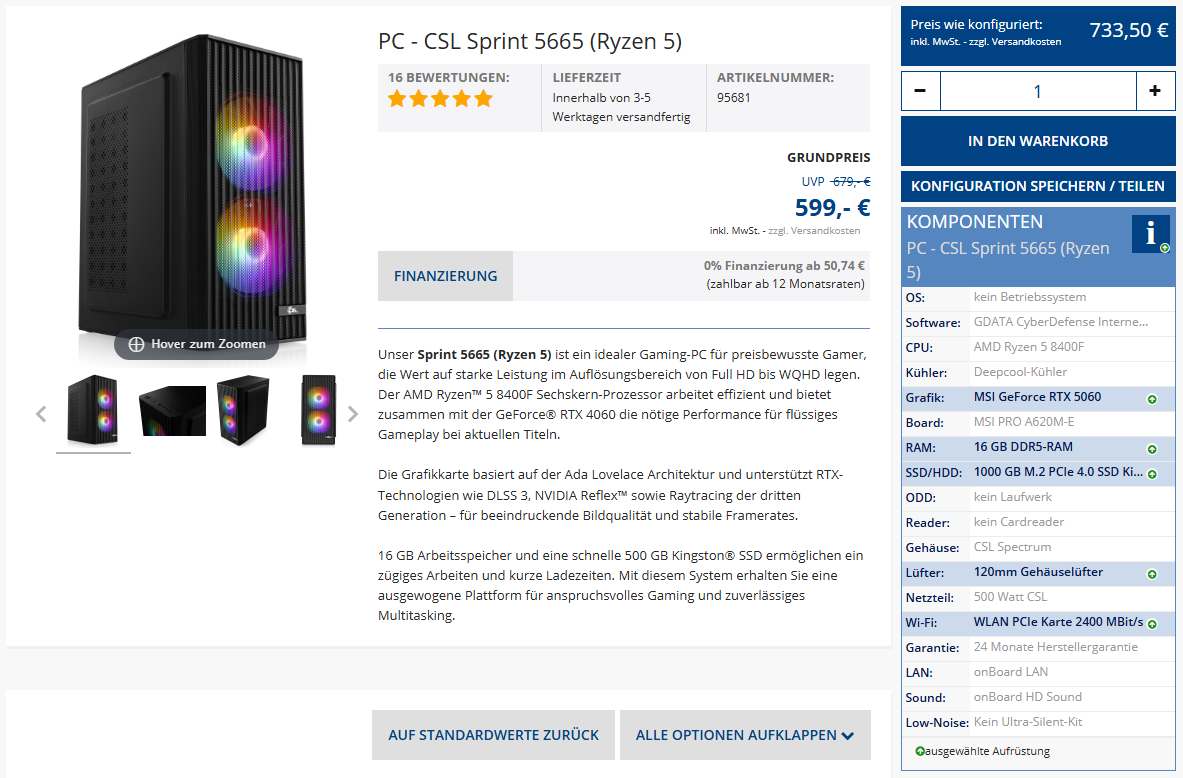The image size is (1183, 778).
Task: Decrease quantity with the minus button
Action: pyautogui.click(x=920, y=90)
